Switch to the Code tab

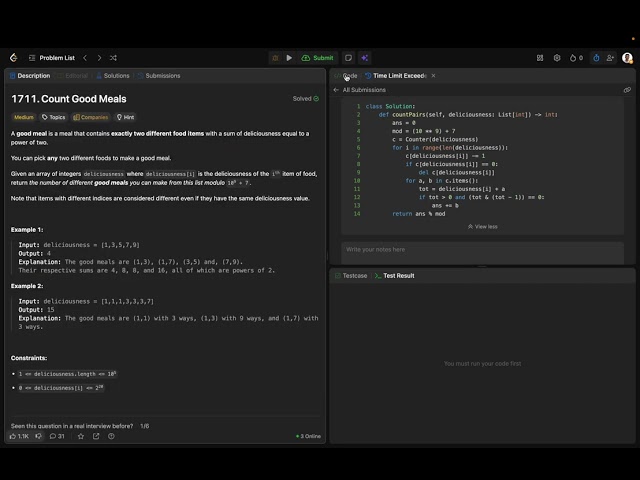tap(346, 76)
